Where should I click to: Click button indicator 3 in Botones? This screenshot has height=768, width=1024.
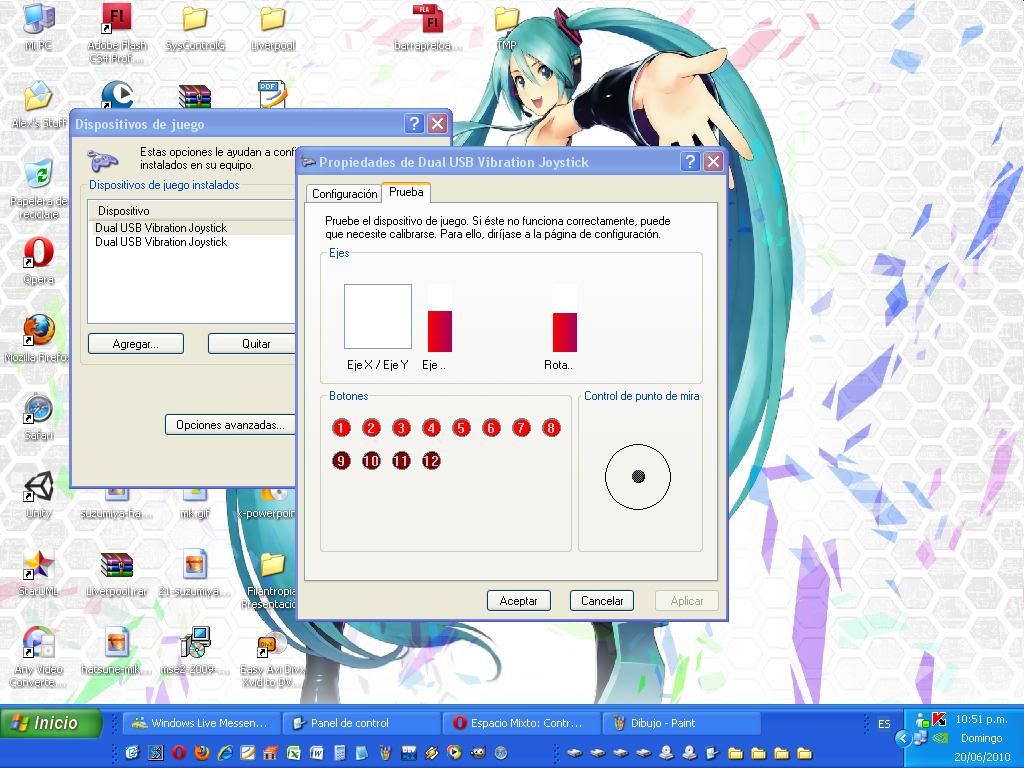[x=401, y=428]
